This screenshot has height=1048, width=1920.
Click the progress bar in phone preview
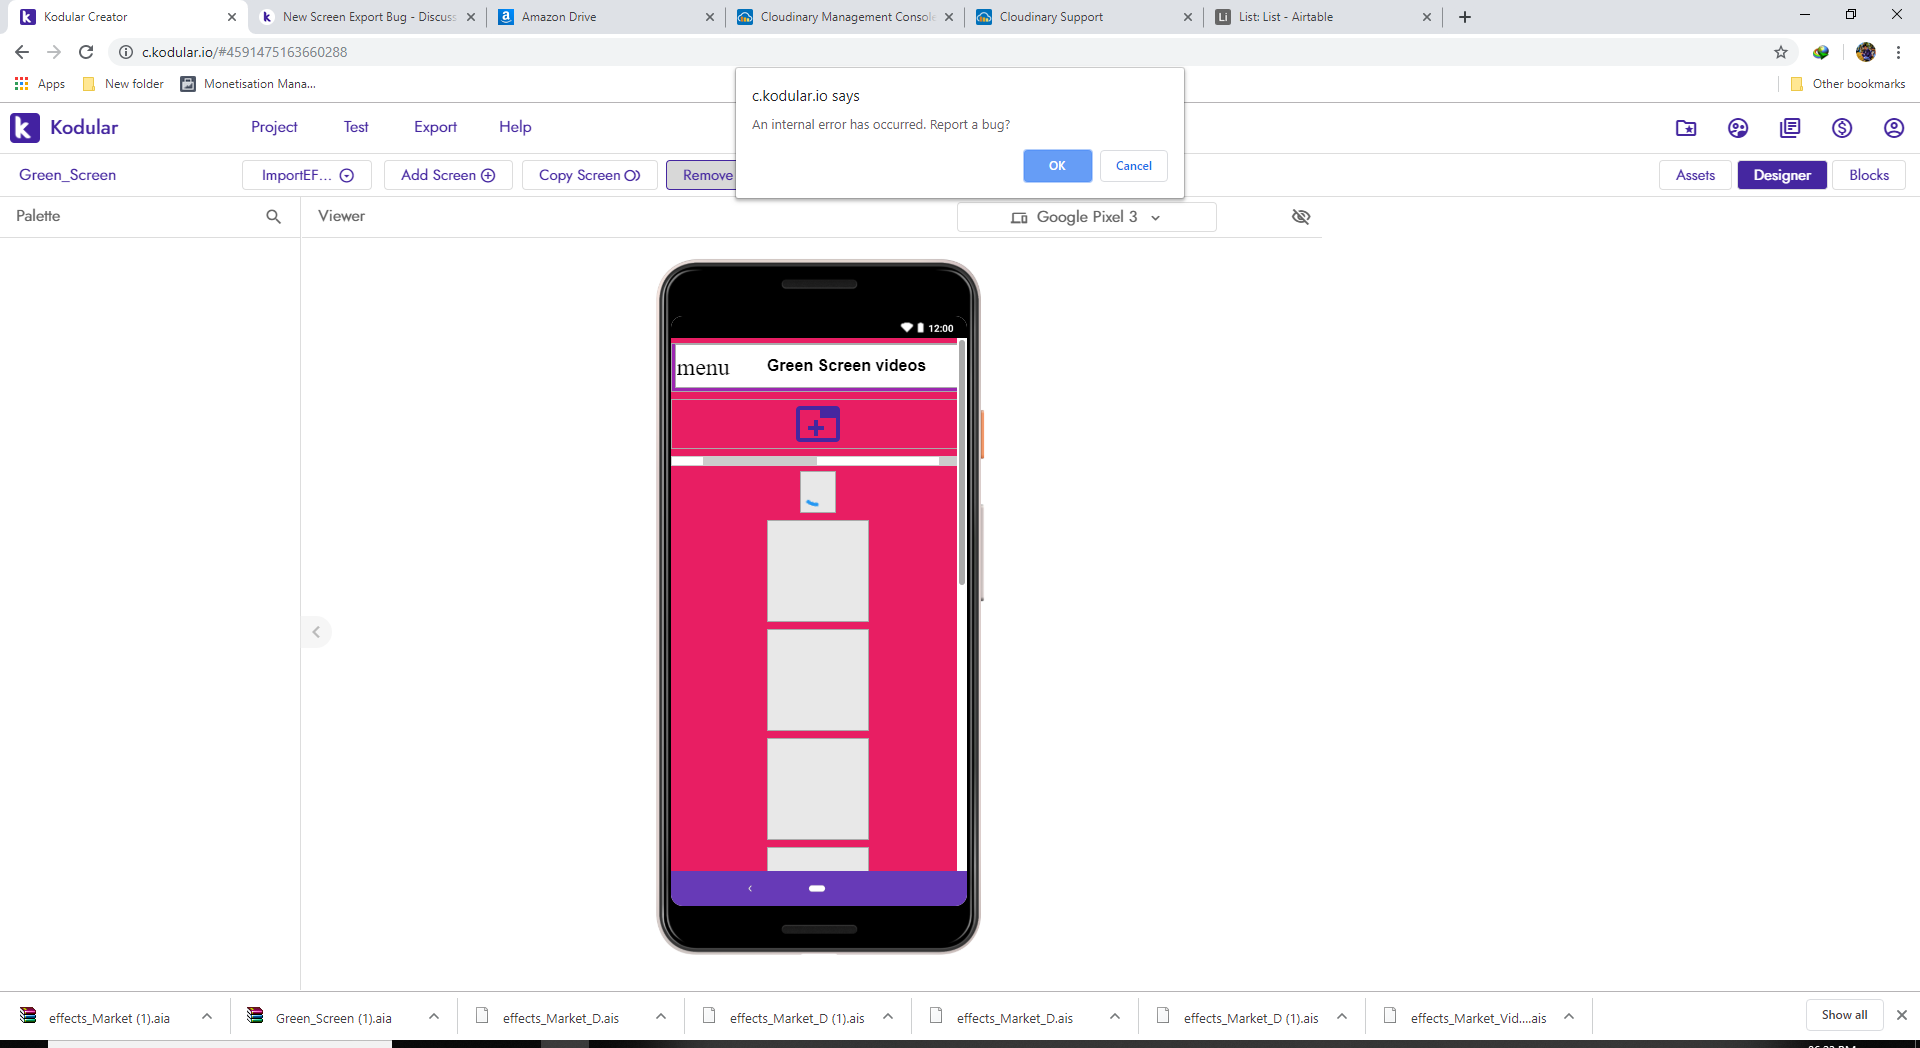point(814,461)
